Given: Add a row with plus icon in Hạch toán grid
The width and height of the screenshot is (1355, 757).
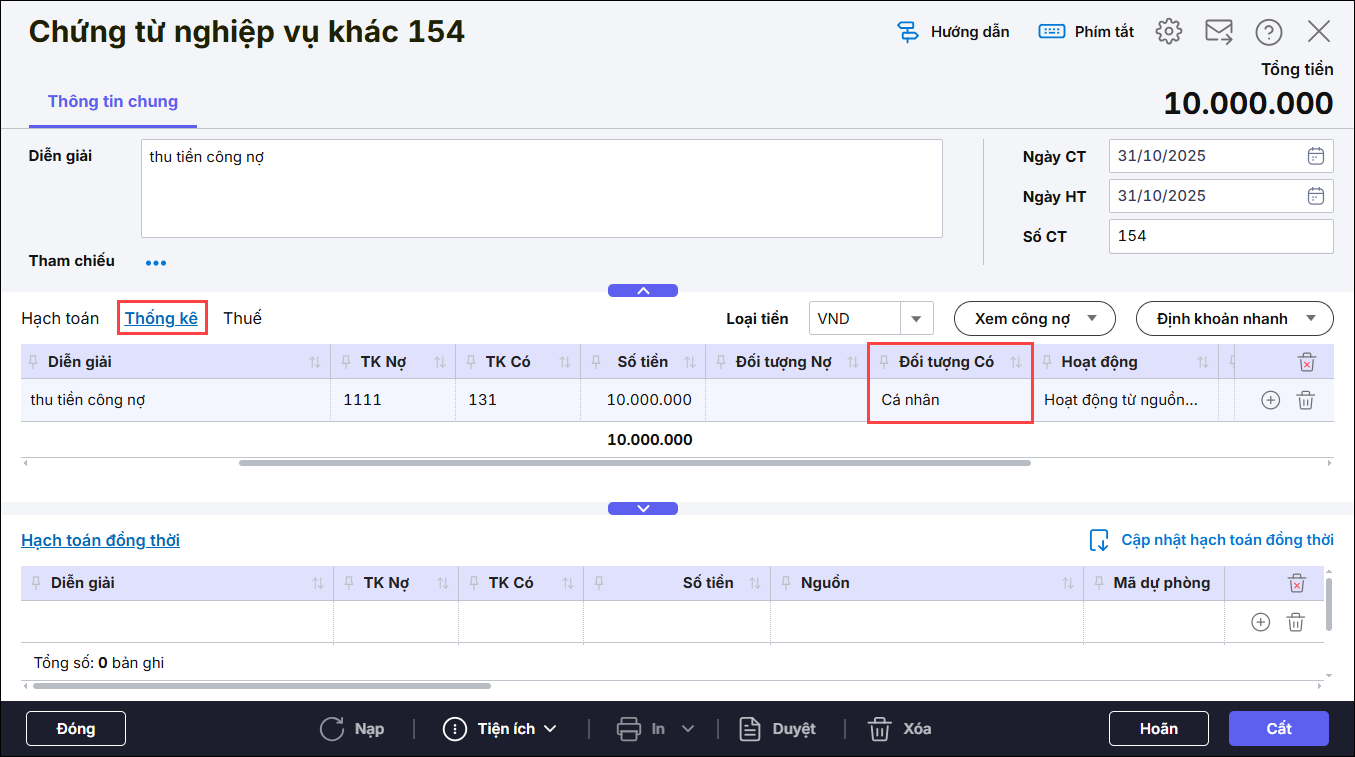Looking at the screenshot, I should coord(1270,400).
